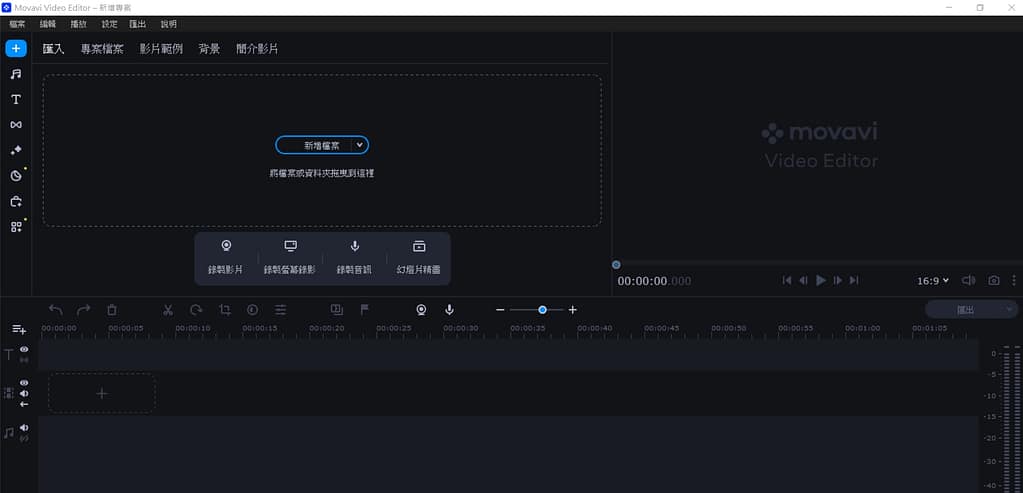This screenshot has width=1023, height=493.
Task: Delete selected clip with the trash icon
Action: click(x=112, y=310)
